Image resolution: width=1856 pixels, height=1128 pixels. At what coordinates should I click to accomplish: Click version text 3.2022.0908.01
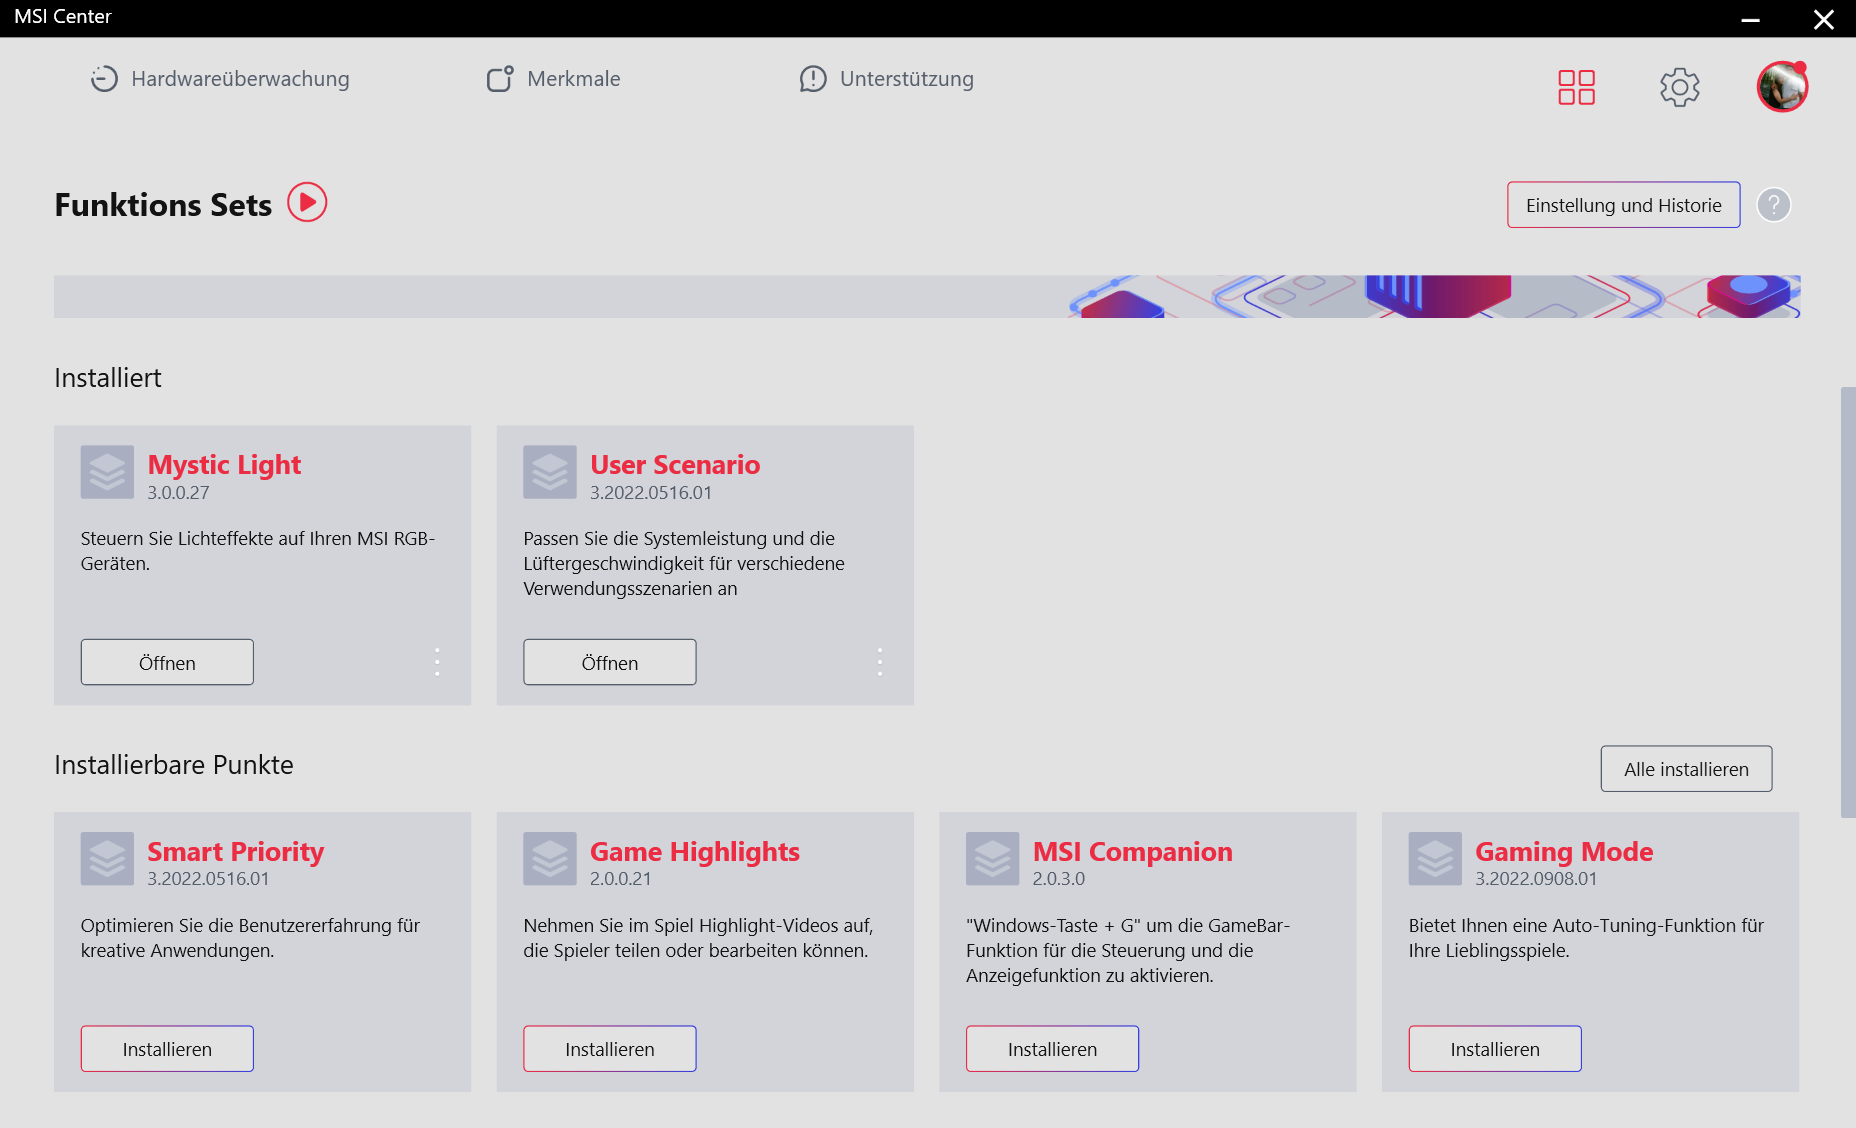1536,879
